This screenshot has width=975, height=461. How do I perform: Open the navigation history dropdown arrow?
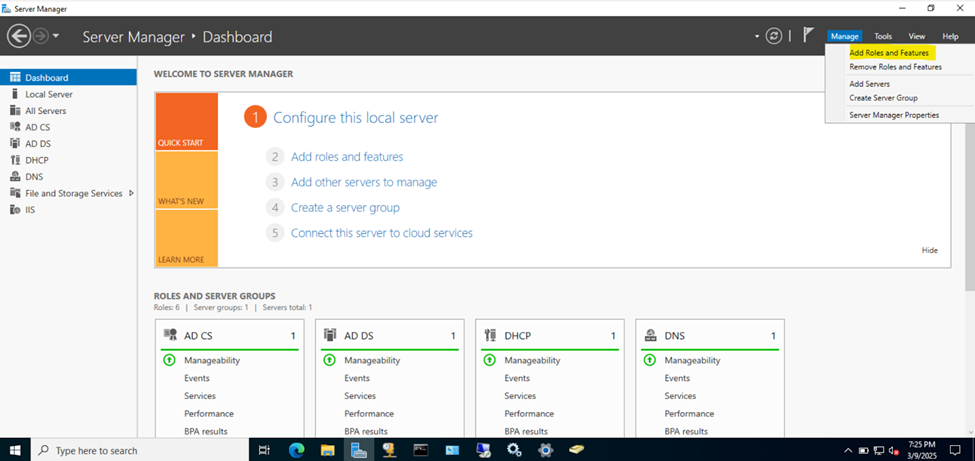56,37
